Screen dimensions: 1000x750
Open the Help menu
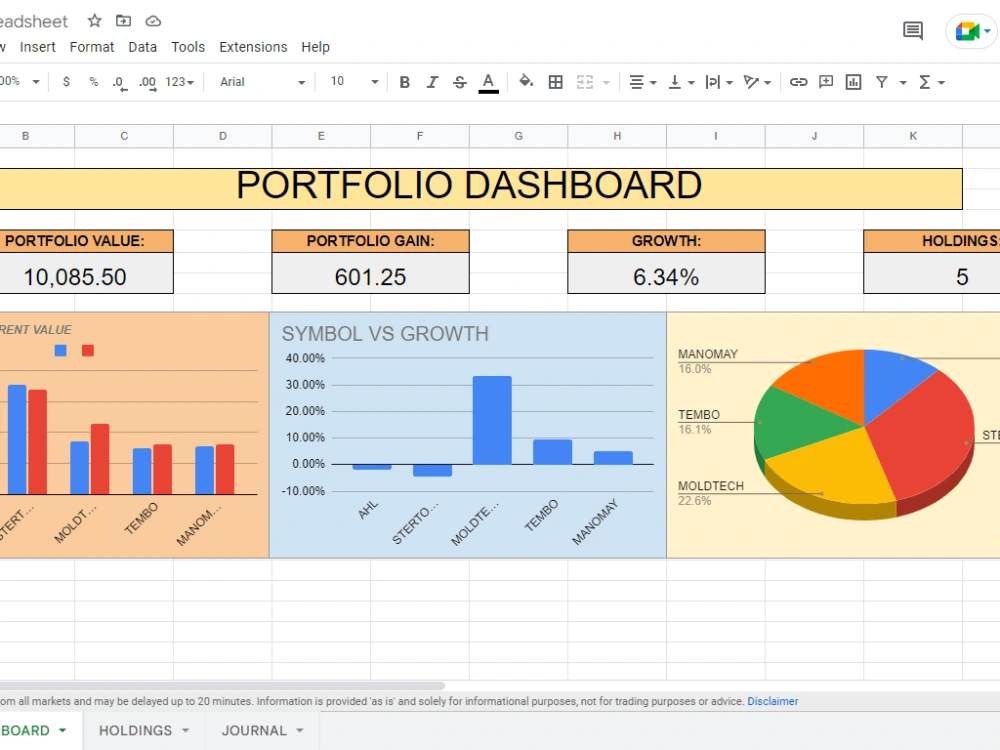point(316,47)
